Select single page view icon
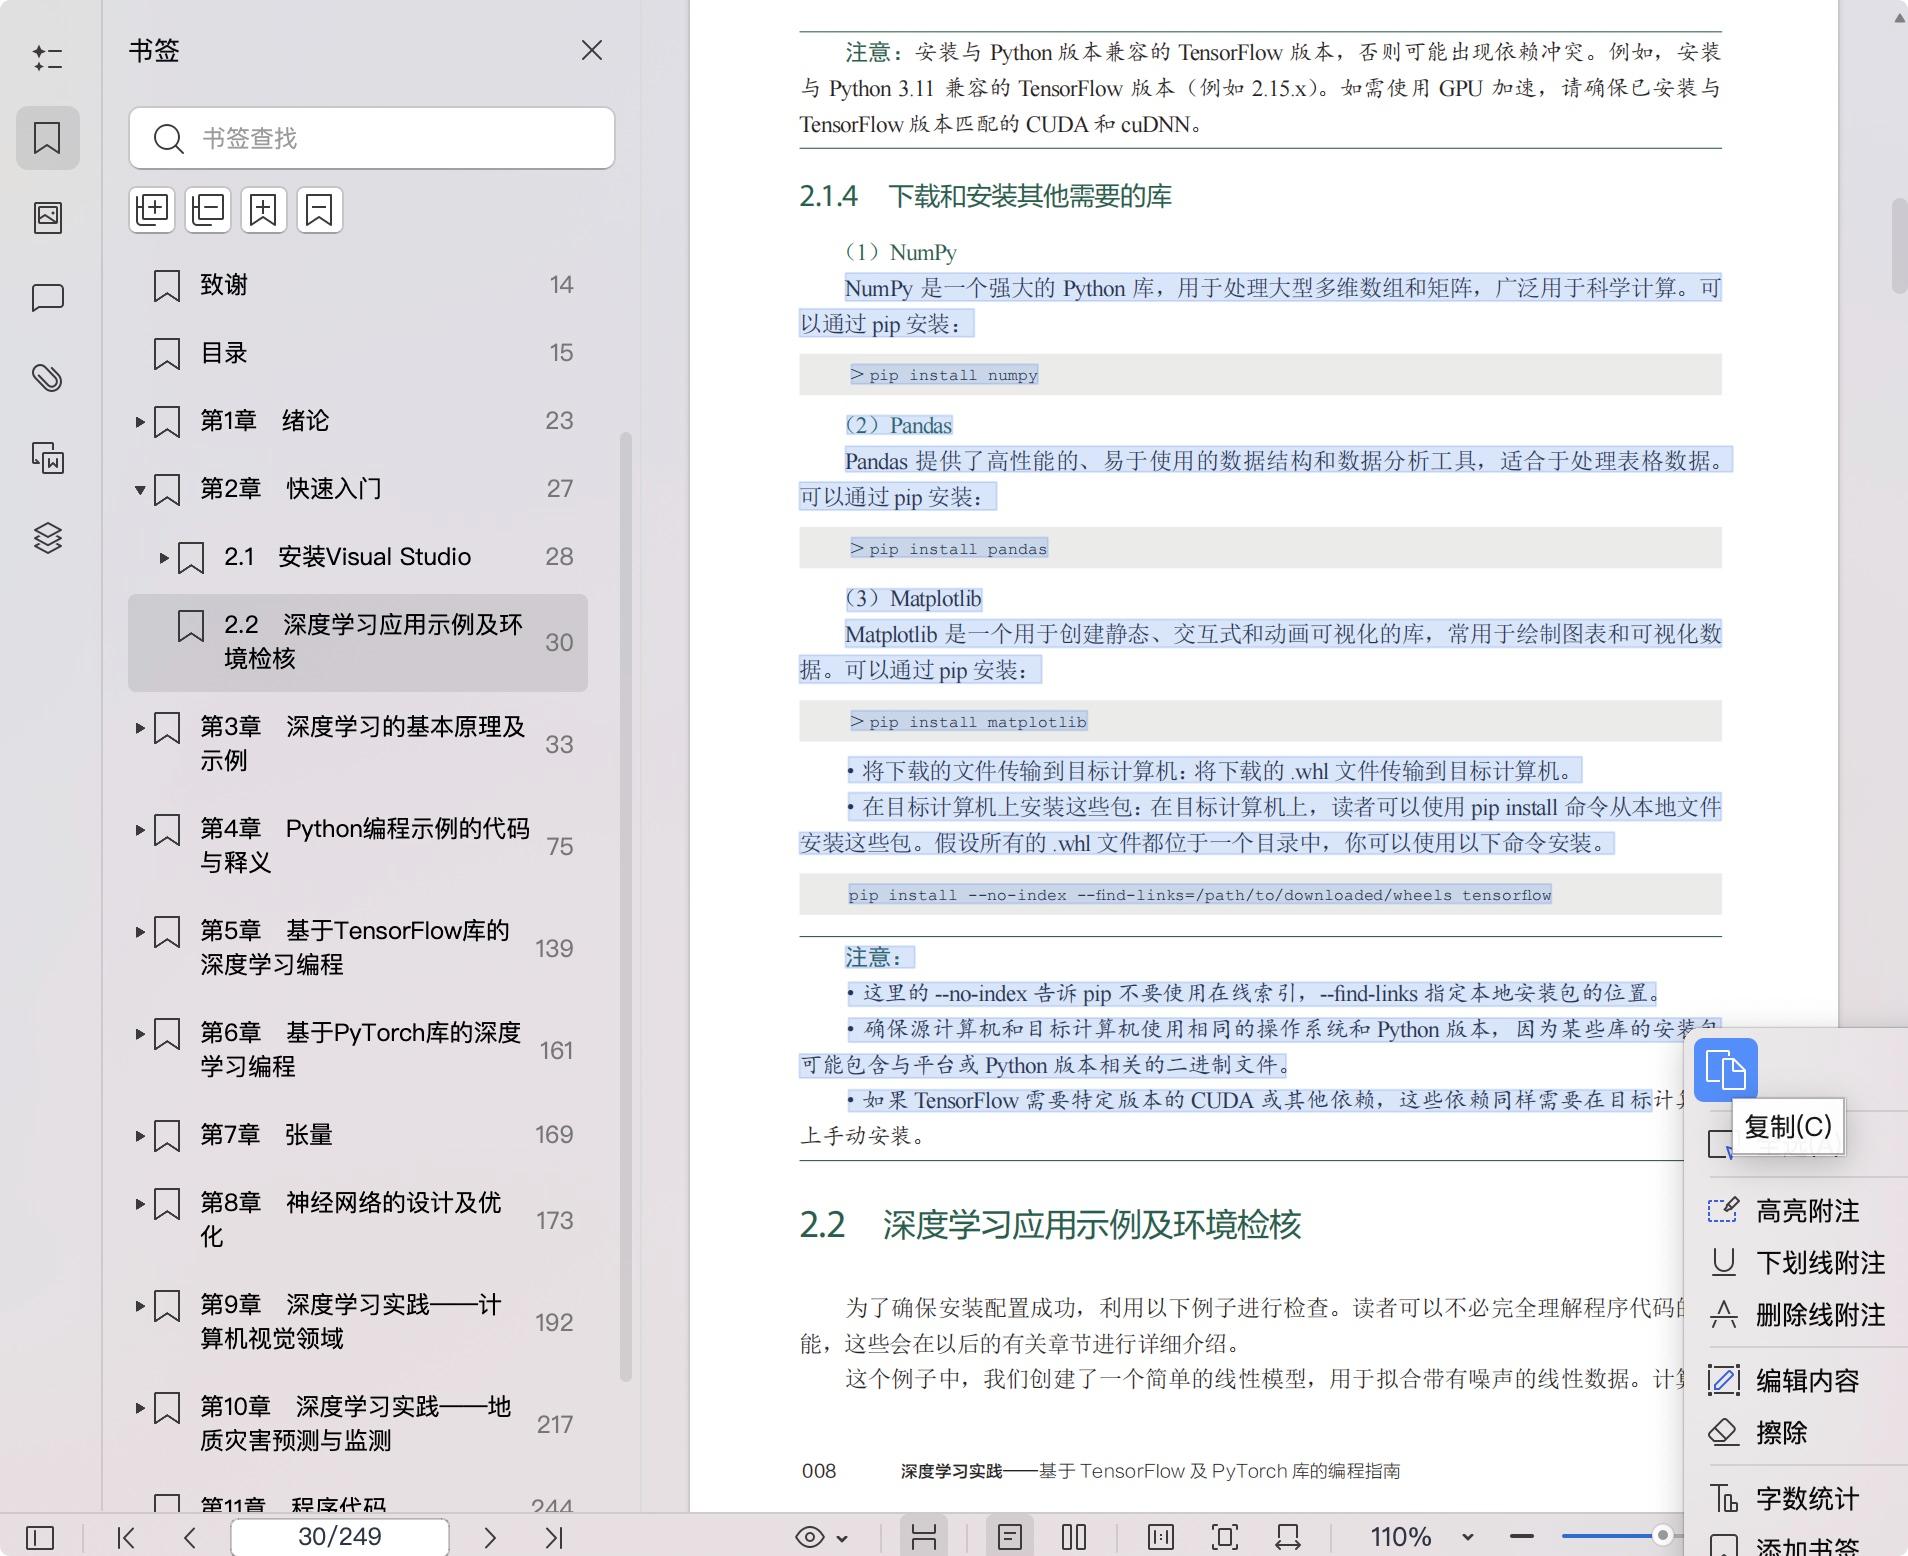This screenshot has height=1556, width=1908. click(1010, 1537)
